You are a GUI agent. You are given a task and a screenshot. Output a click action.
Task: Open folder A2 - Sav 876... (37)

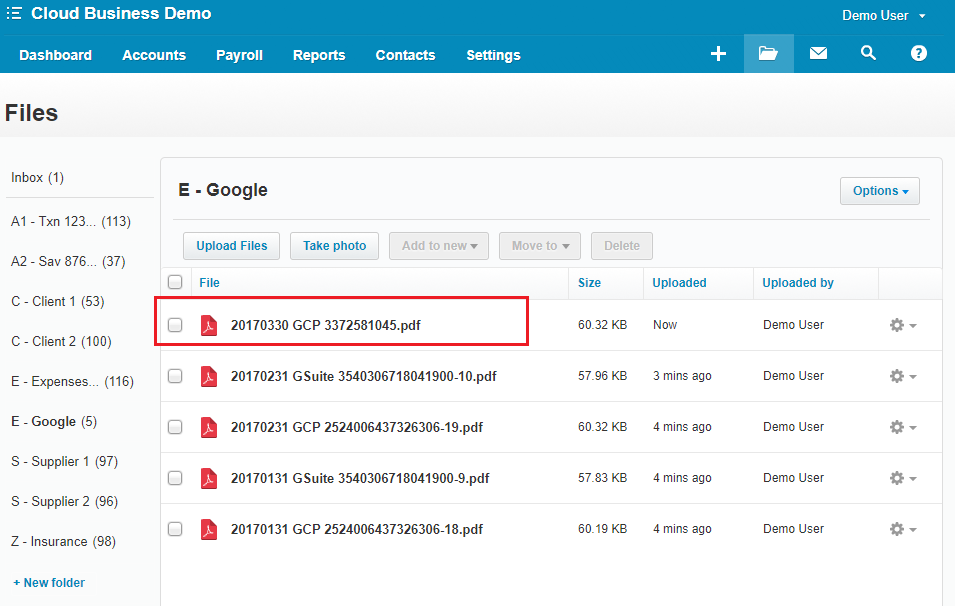pyautogui.click(x=68, y=262)
